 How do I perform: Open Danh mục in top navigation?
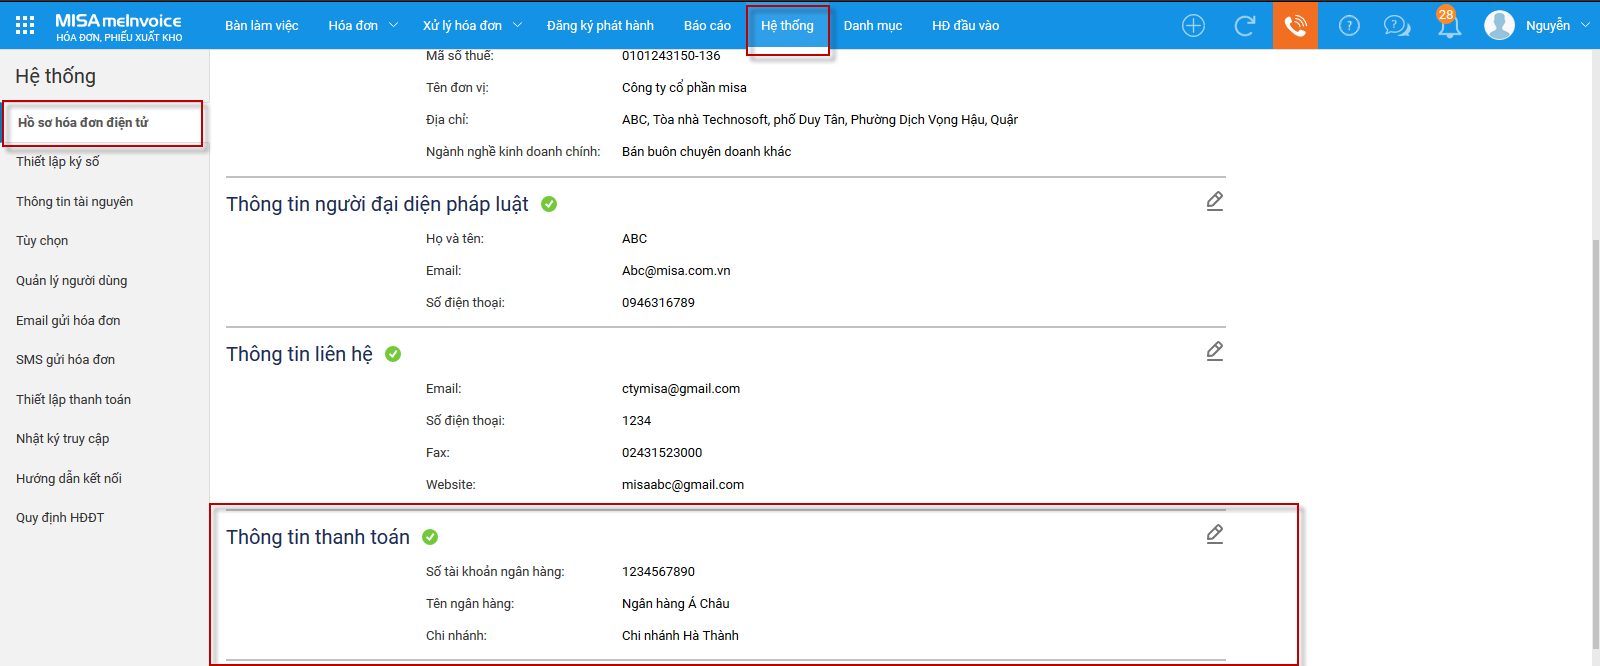click(872, 26)
